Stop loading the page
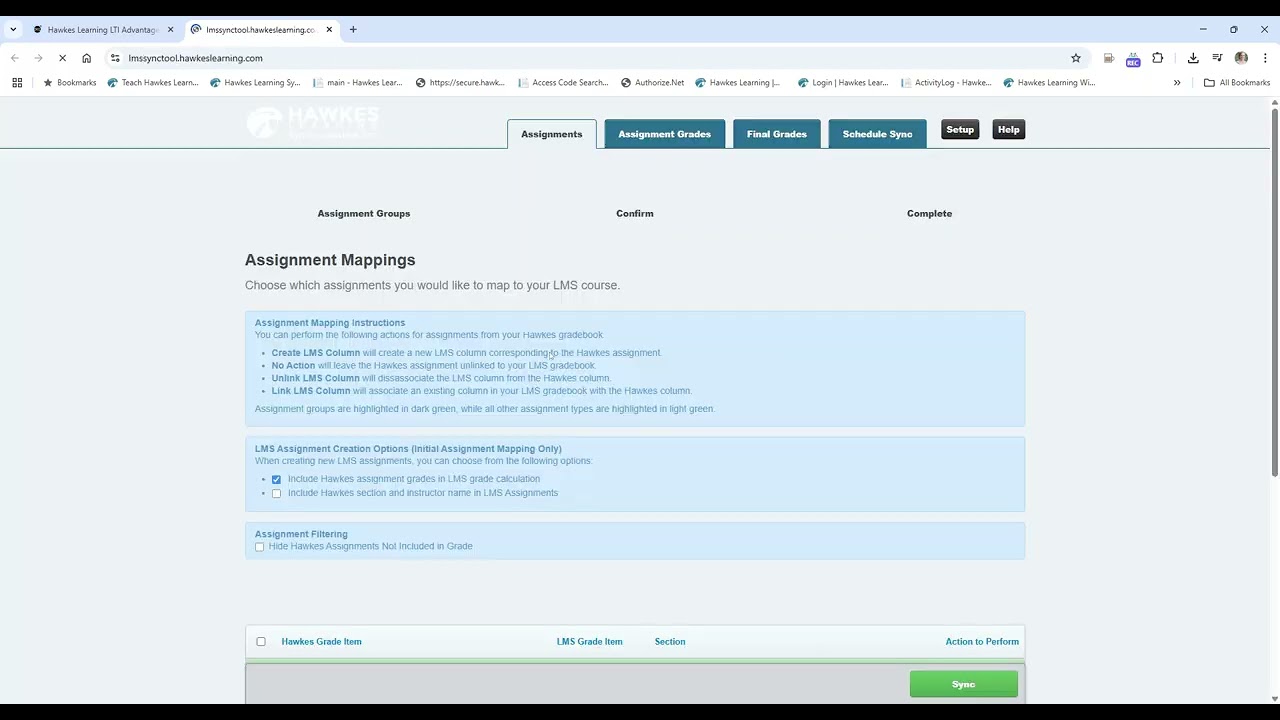The height and width of the screenshot is (720, 1280). (x=62, y=58)
